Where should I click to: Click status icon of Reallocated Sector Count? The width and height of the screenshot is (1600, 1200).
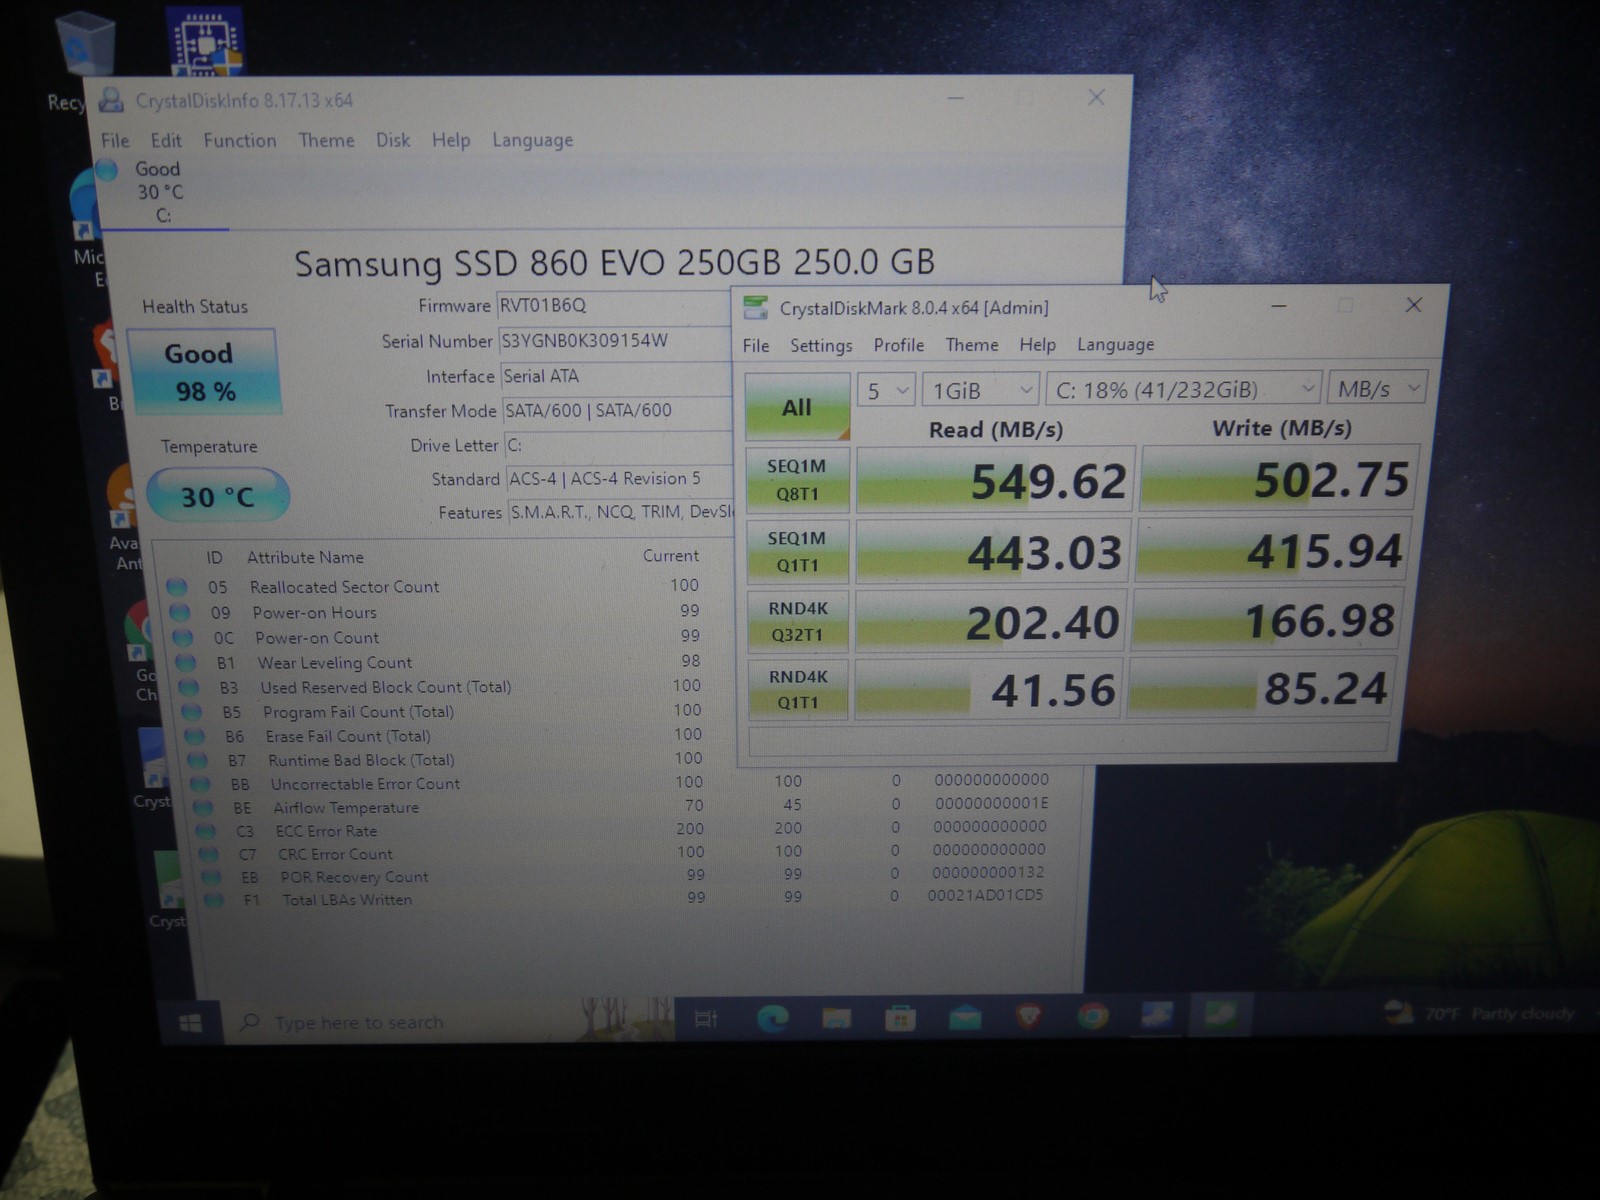(177, 586)
